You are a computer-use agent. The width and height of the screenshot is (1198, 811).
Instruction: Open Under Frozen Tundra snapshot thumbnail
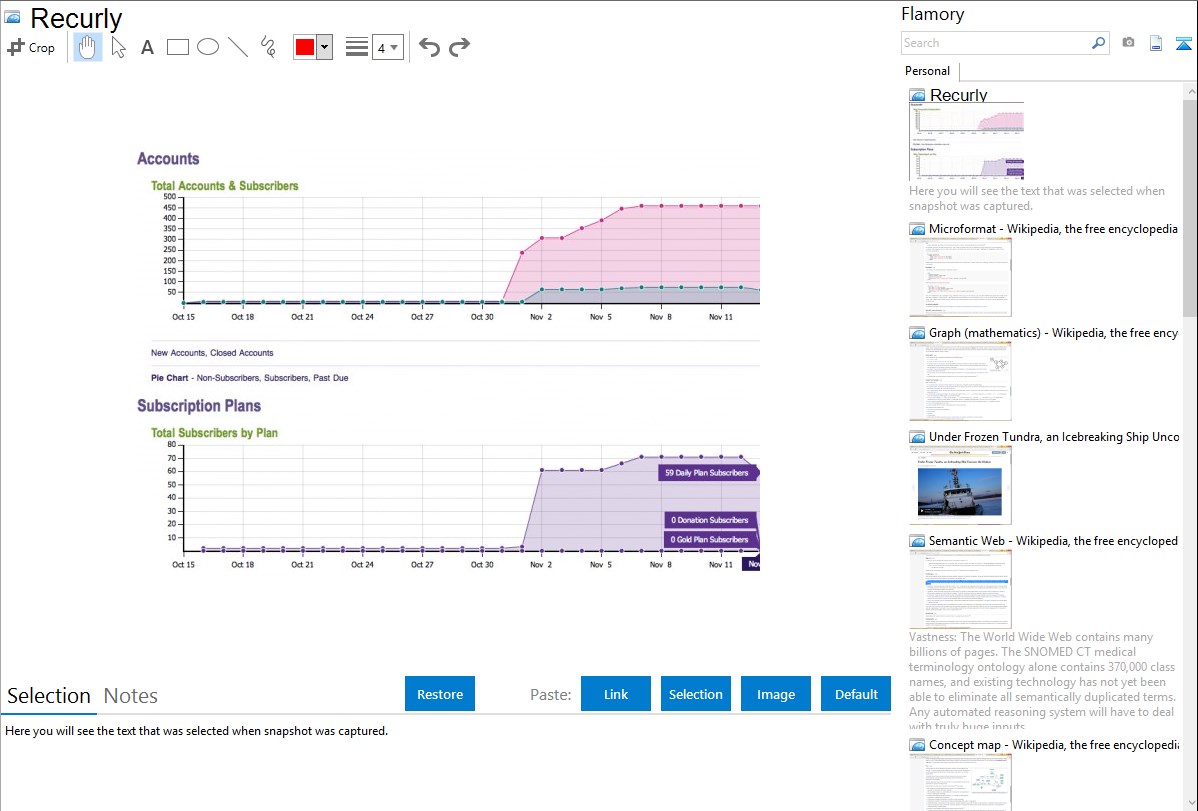point(960,485)
